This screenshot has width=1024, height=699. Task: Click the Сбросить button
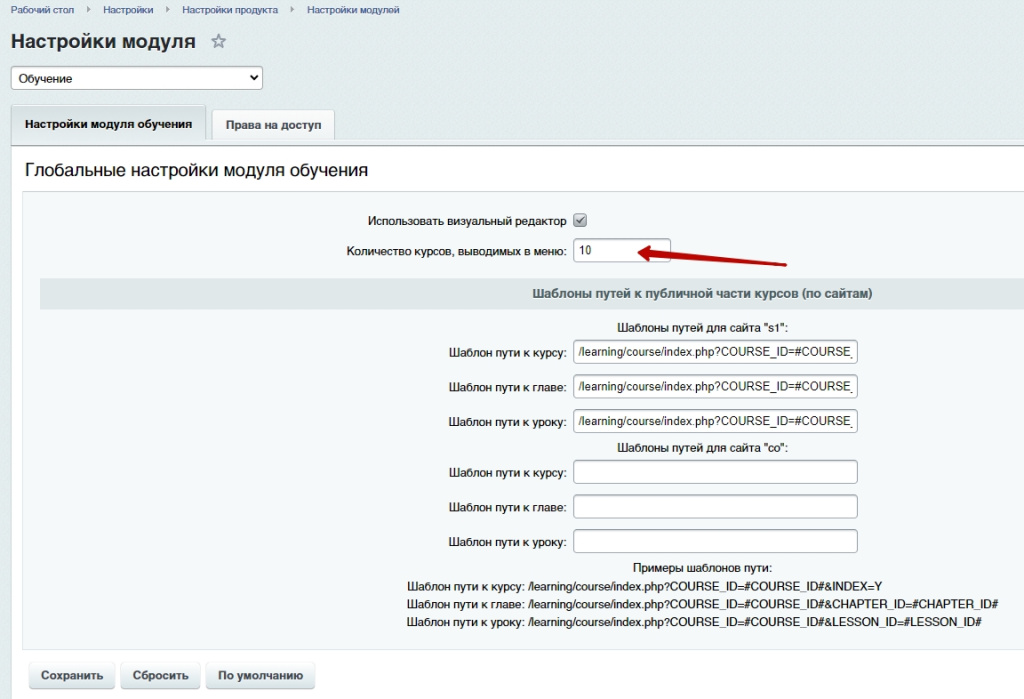[161, 675]
